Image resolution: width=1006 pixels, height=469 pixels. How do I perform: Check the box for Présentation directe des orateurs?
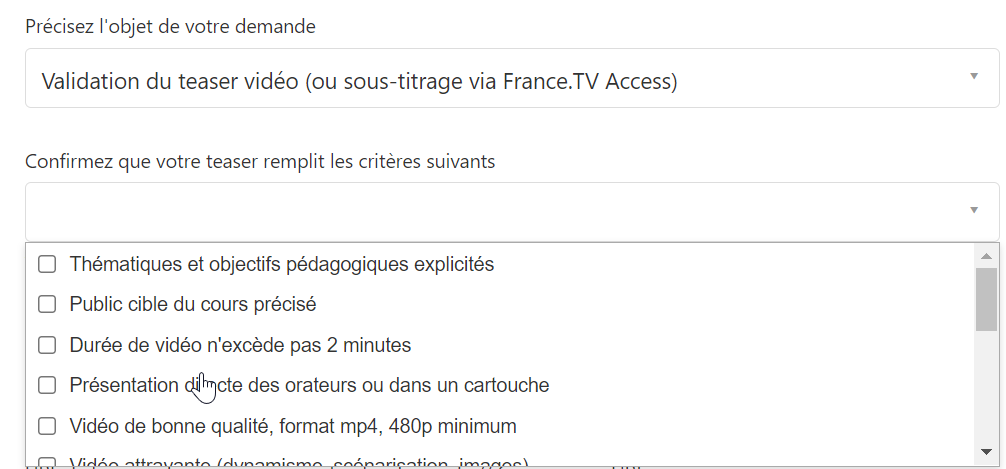coord(47,385)
